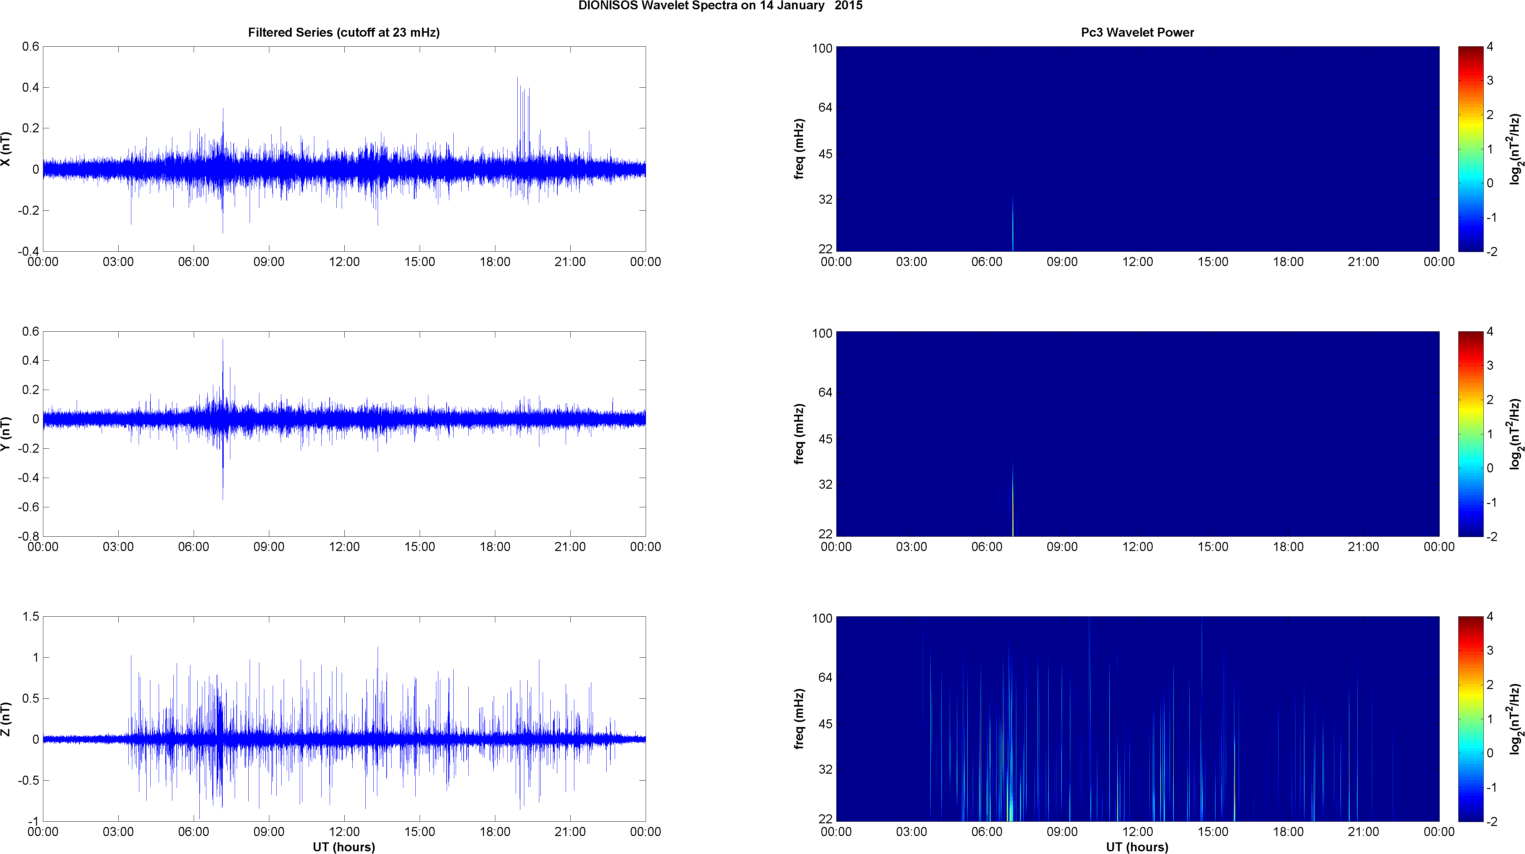Click 'freq (mHz)' label of the middle spectrogram
Image resolution: width=1525 pixels, height=854 pixels.
tap(800, 434)
